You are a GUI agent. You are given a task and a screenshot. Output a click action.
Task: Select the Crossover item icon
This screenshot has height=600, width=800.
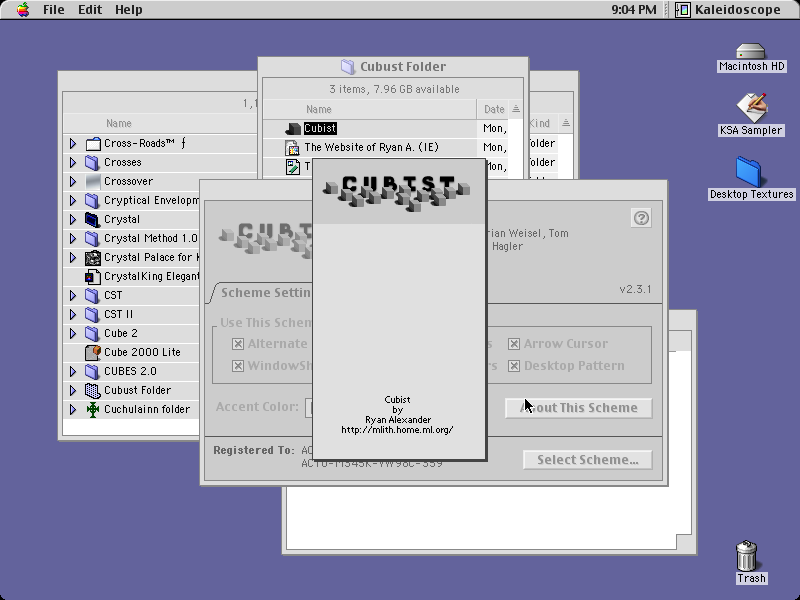[93, 181]
